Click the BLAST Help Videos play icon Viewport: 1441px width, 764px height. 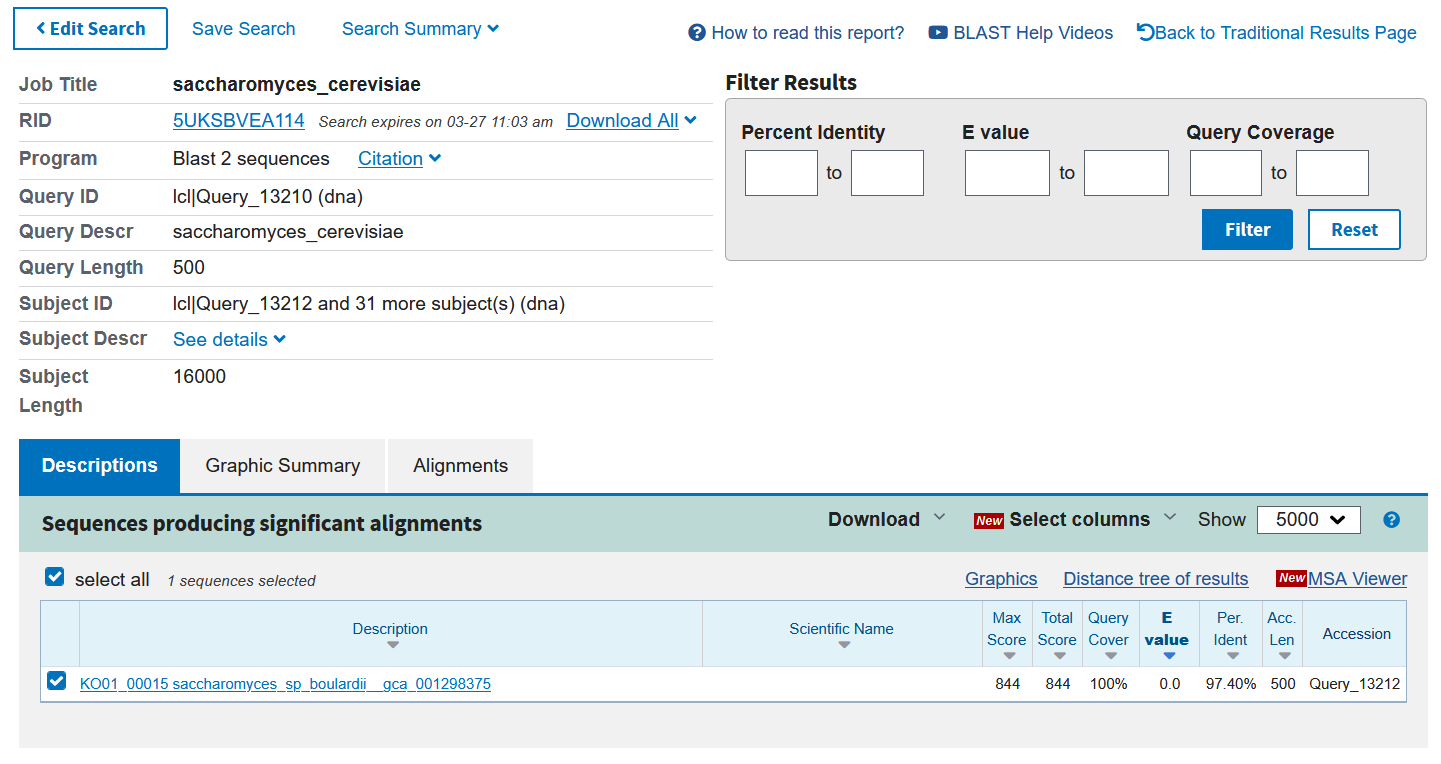coord(938,33)
